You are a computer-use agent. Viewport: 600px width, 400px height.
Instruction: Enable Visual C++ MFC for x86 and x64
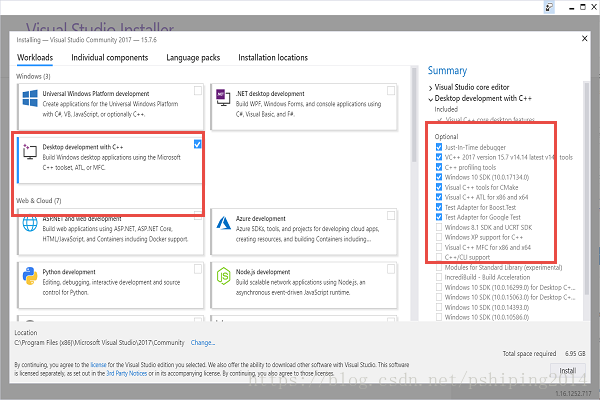[439, 247]
